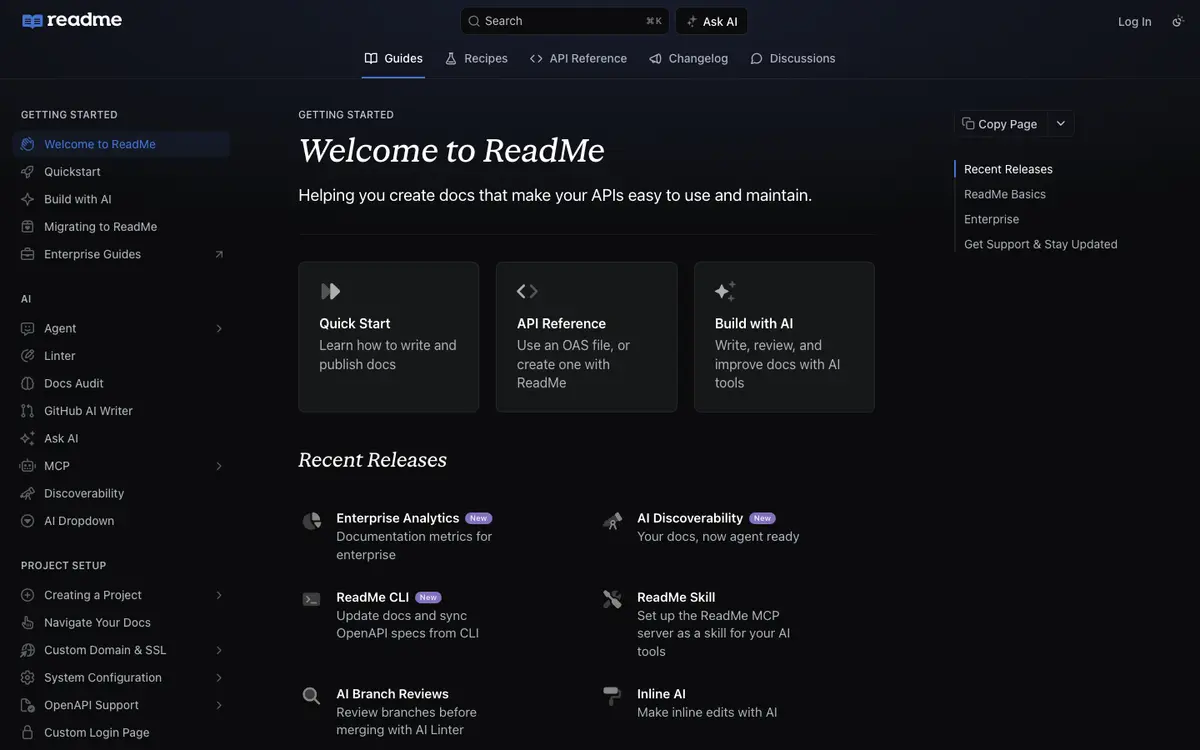Click the Creating a Project plus icon
The height and width of the screenshot is (750, 1200).
click(x=27, y=595)
